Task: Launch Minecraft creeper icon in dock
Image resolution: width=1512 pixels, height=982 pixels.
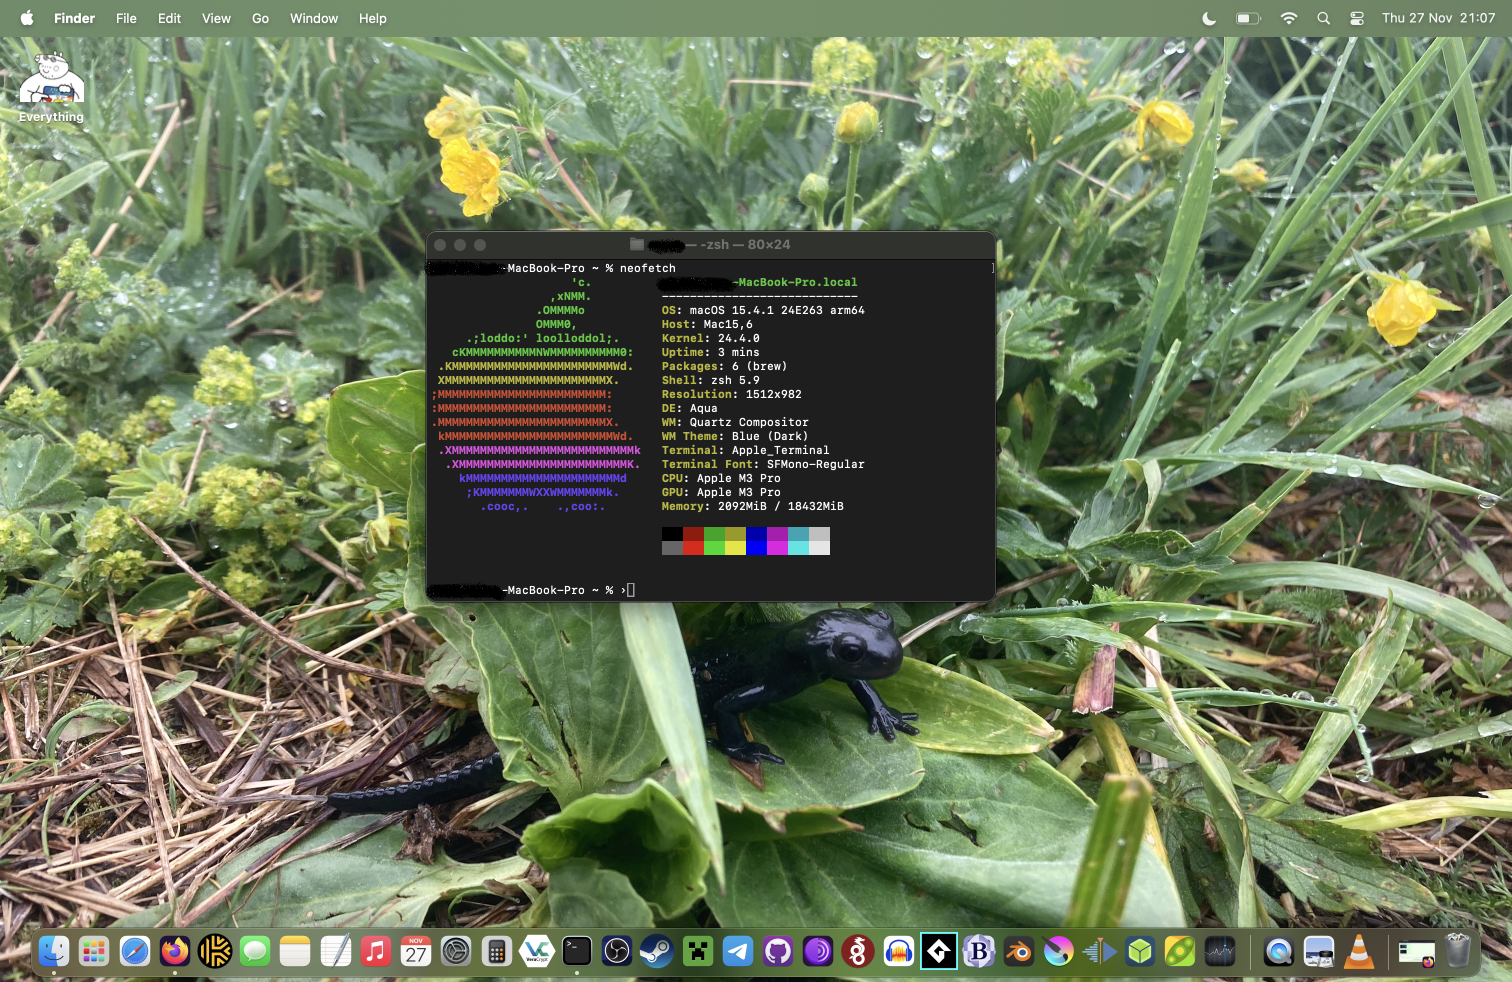Action: [x=698, y=951]
